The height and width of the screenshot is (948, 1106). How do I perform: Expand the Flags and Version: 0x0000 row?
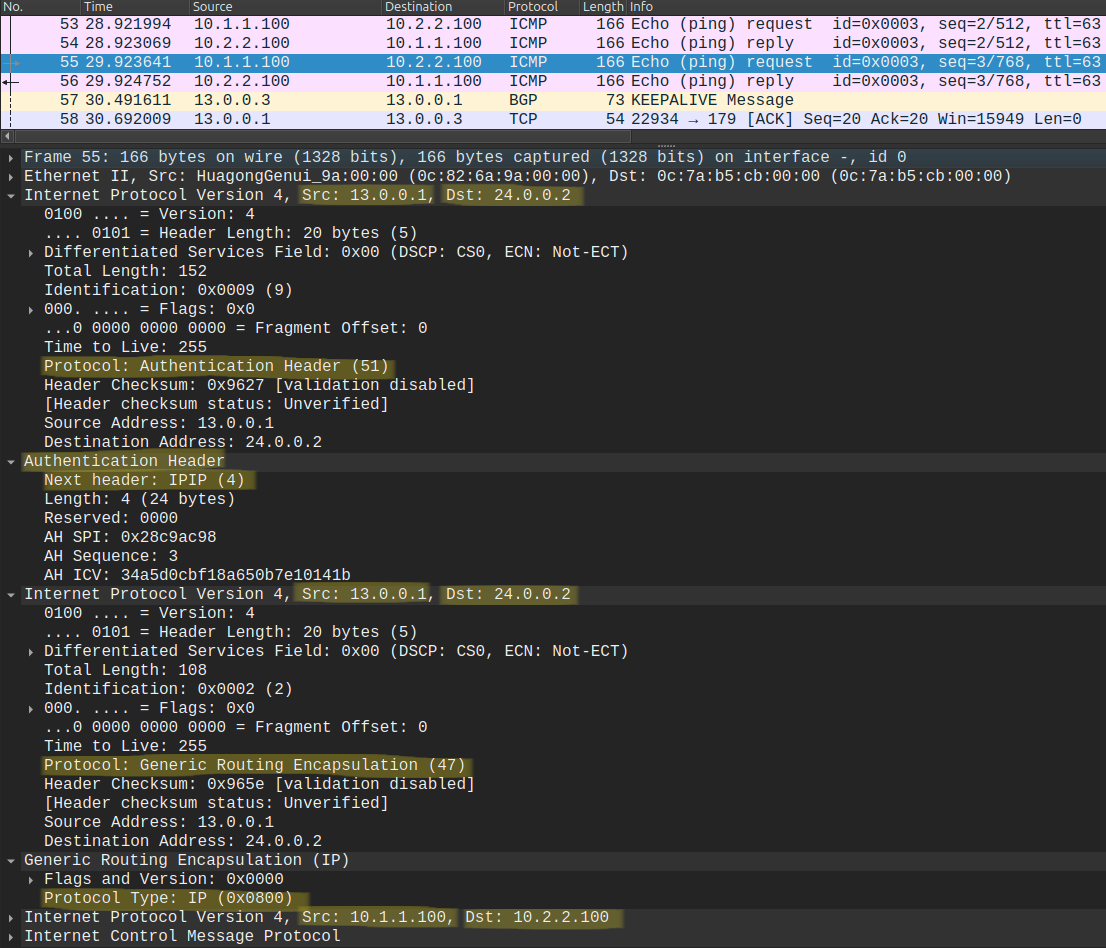[x=30, y=880]
